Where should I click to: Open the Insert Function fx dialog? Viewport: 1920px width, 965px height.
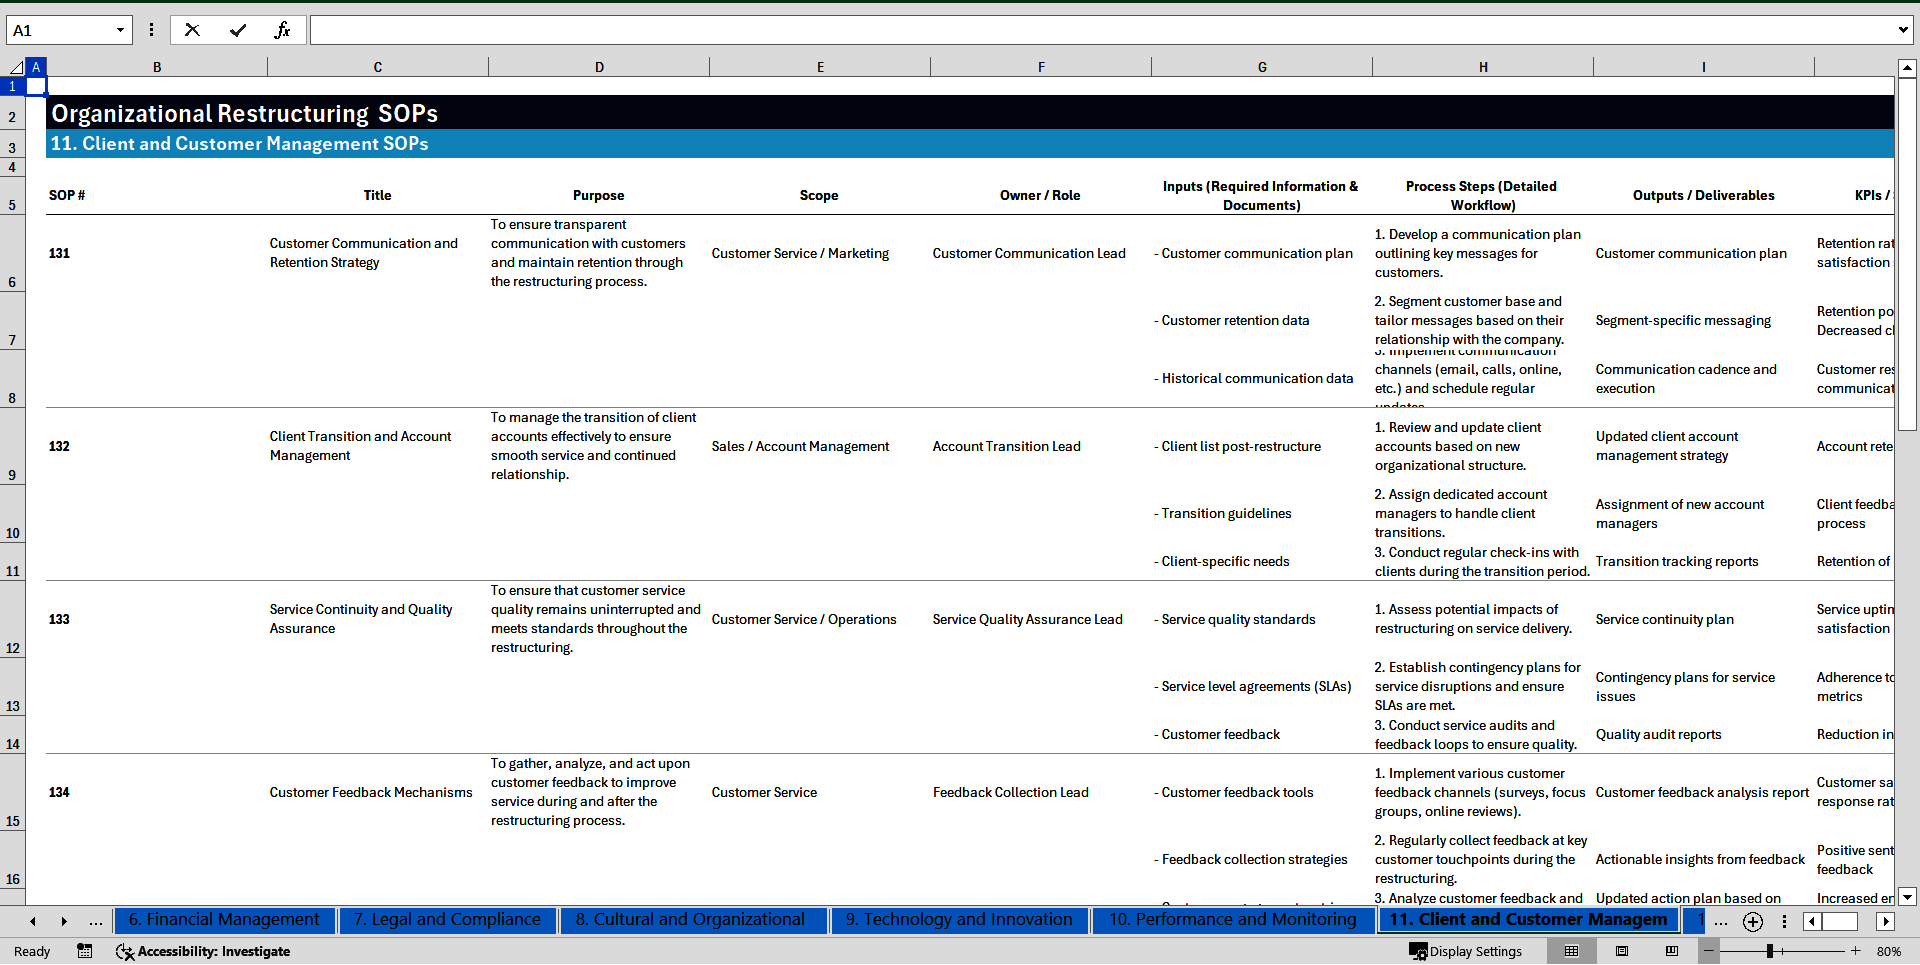tap(282, 30)
